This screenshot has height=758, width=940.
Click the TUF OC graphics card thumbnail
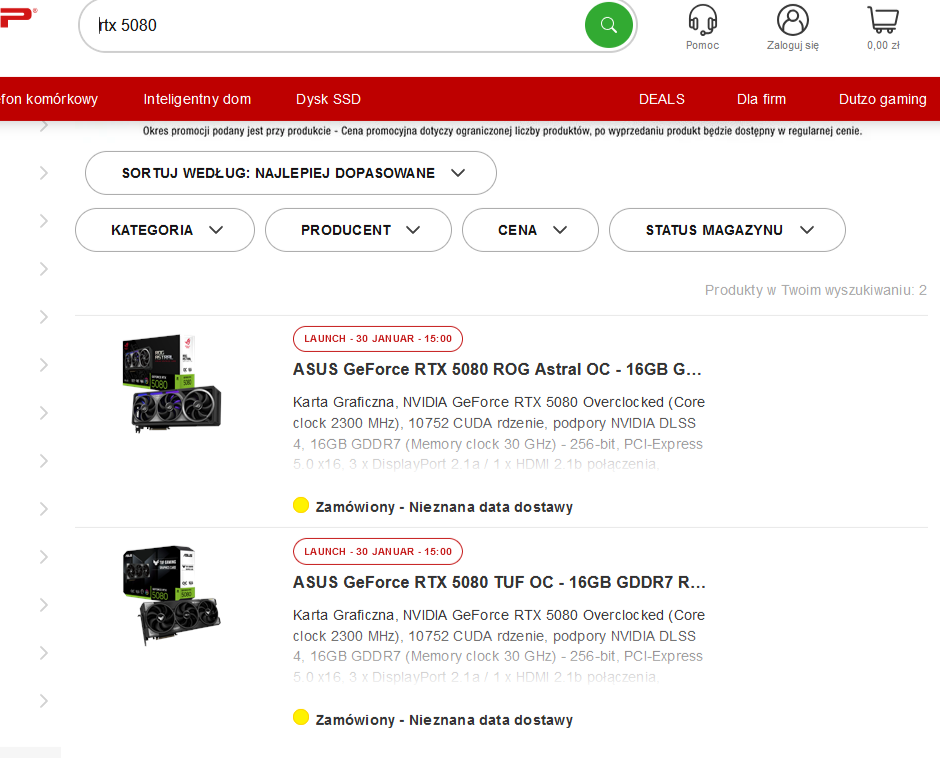point(171,595)
